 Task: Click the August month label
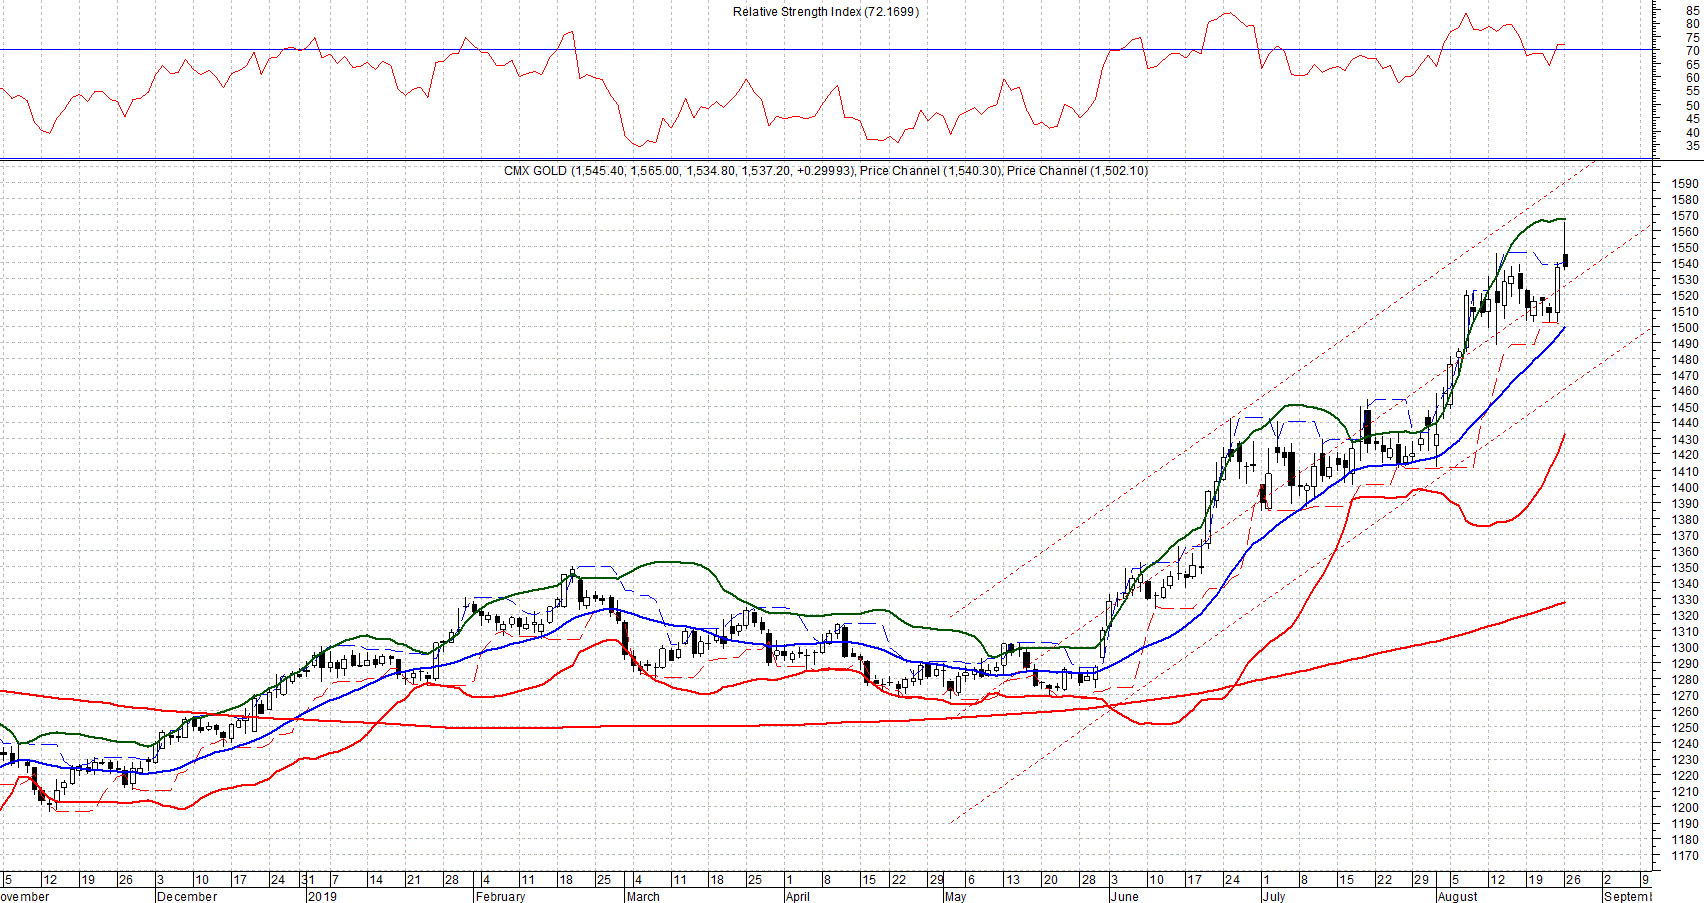(x=1458, y=896)
